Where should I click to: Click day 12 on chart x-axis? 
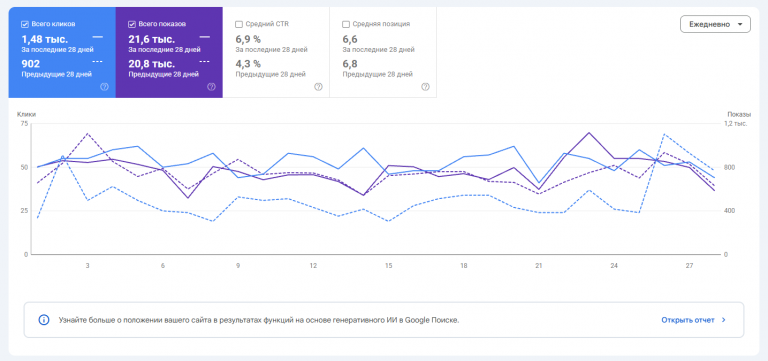(x=313, y=265)
